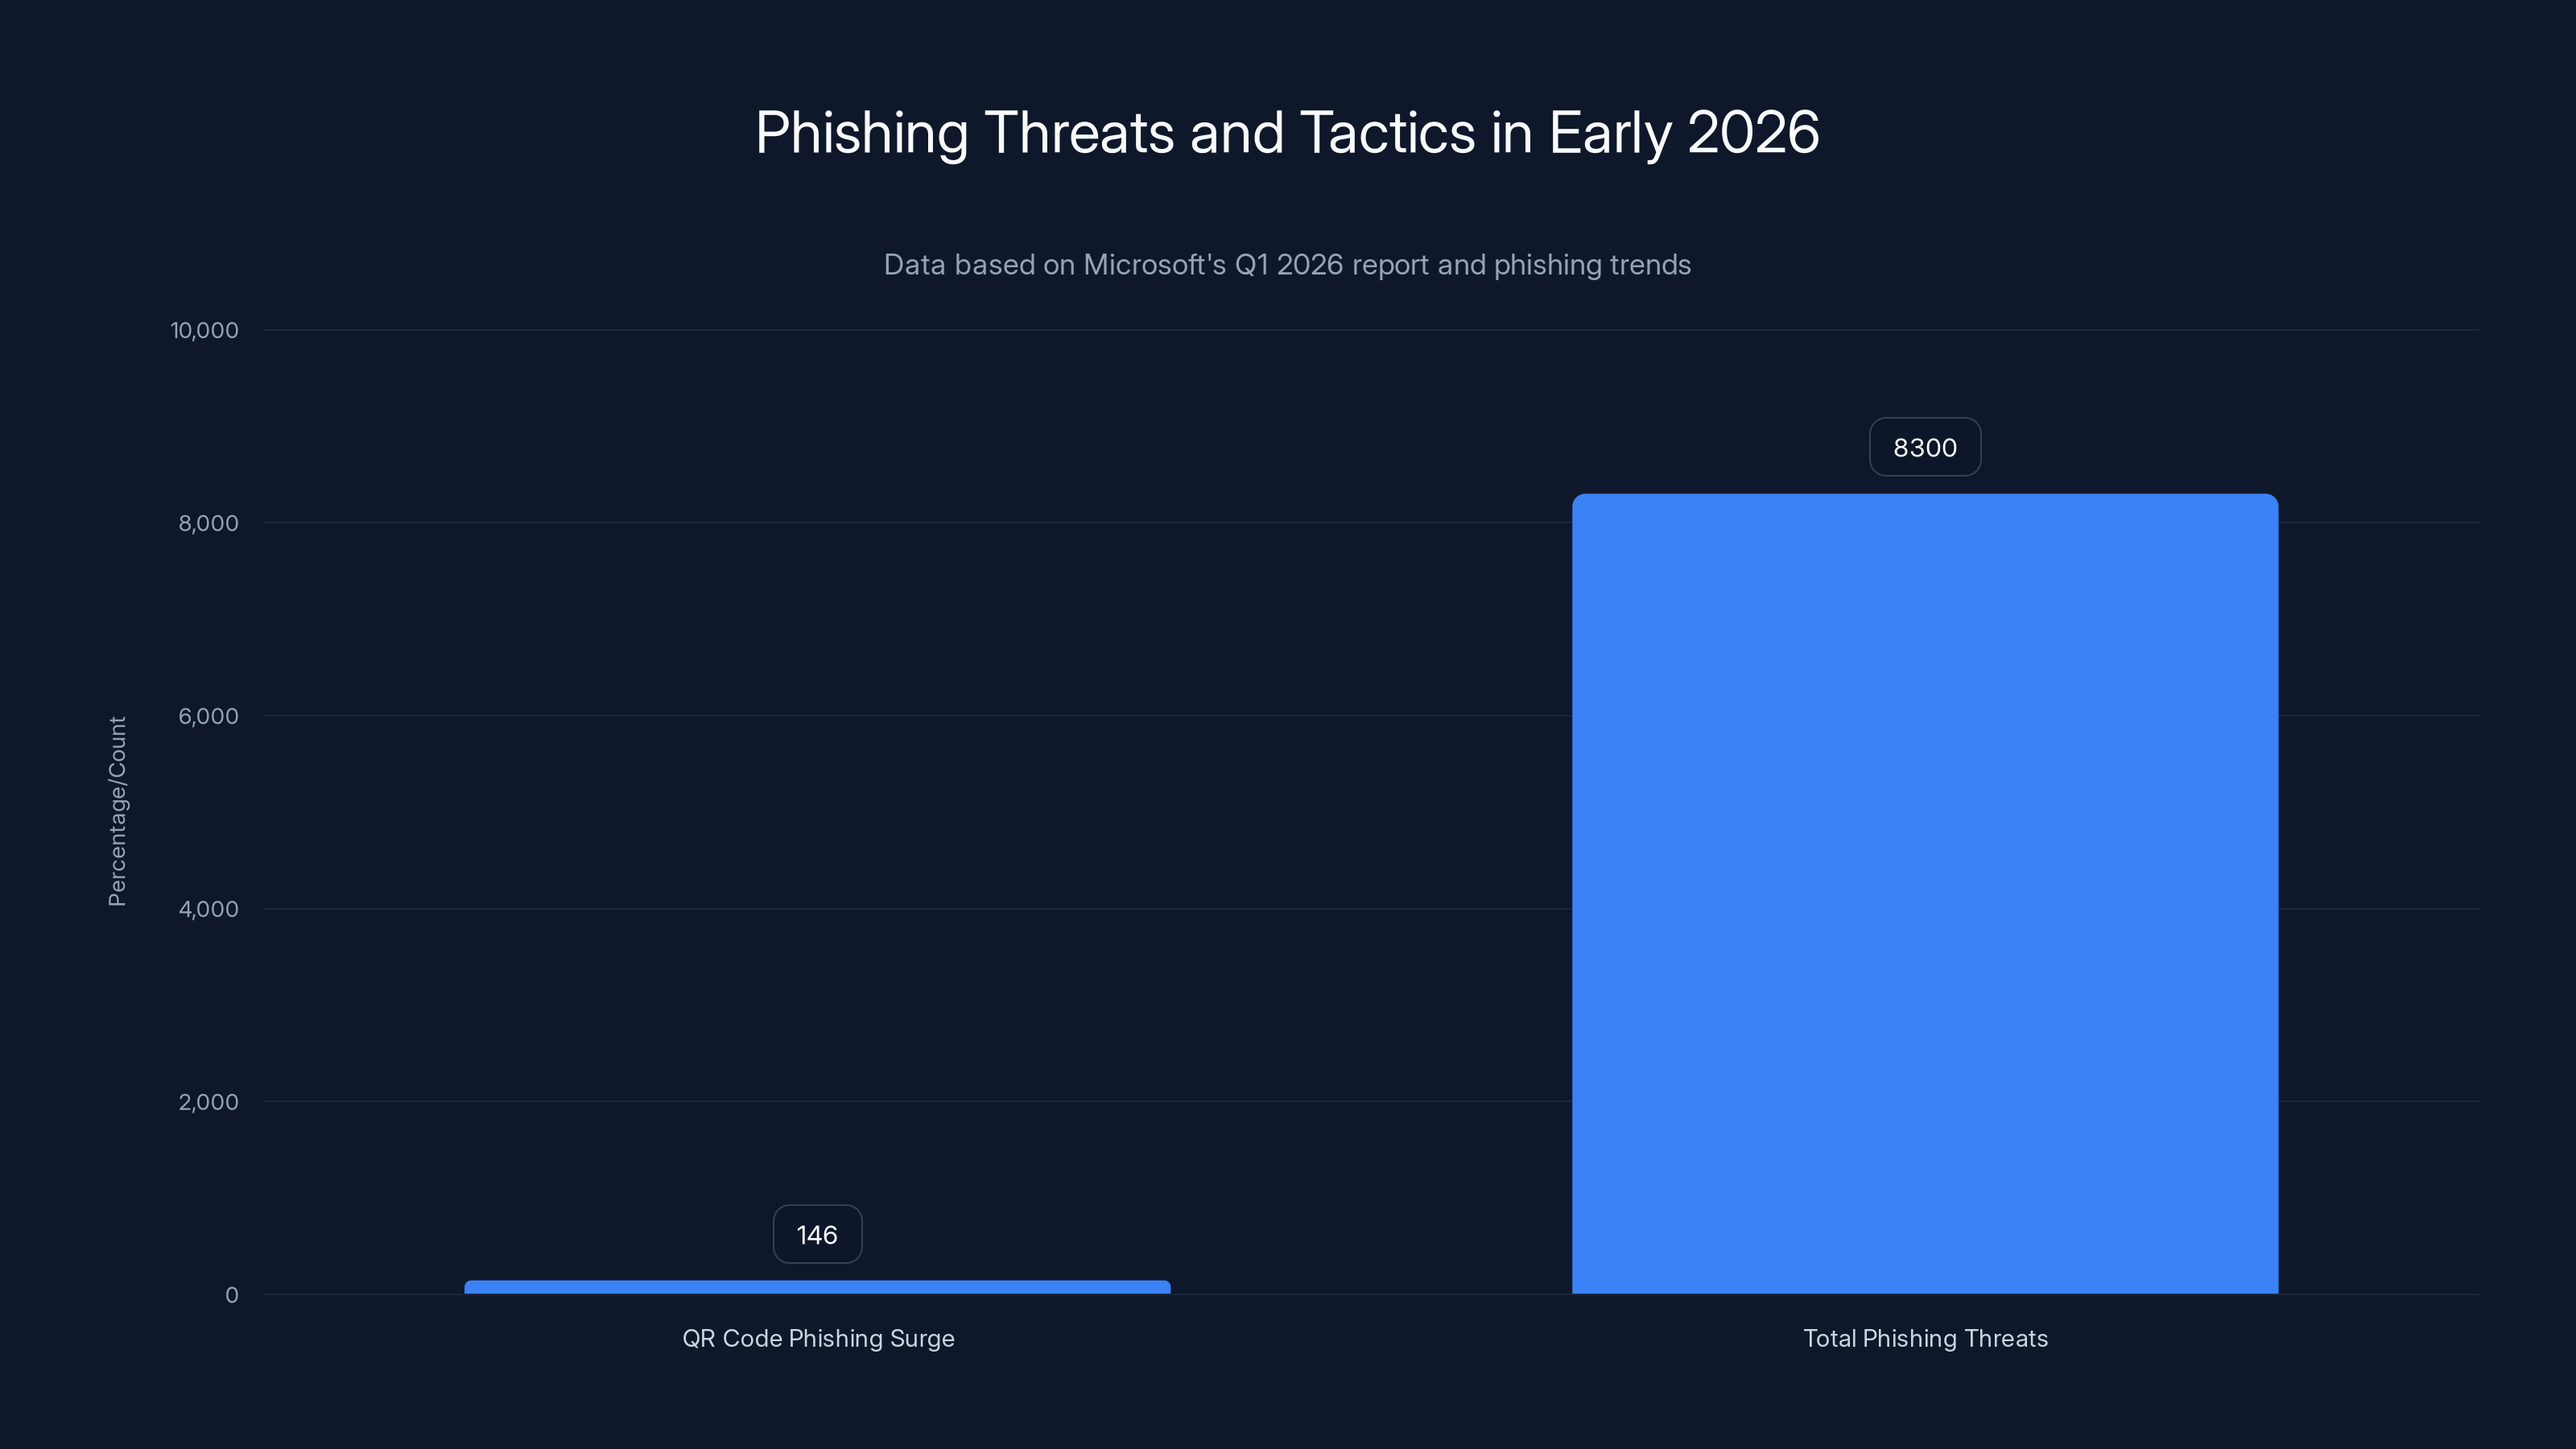The image size is (2576, 1449).
Task: Click the subtitle about Microsoft's Q1 2026 report
Action: tap(1287, 265)
